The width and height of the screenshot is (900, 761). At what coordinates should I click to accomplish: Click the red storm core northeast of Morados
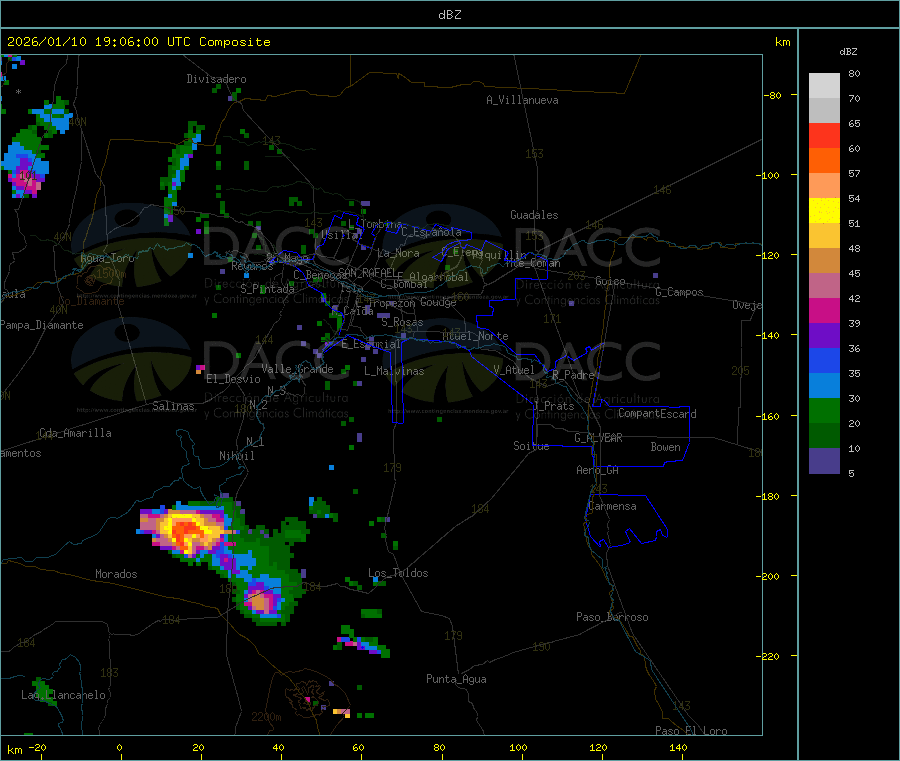point(185,531)
